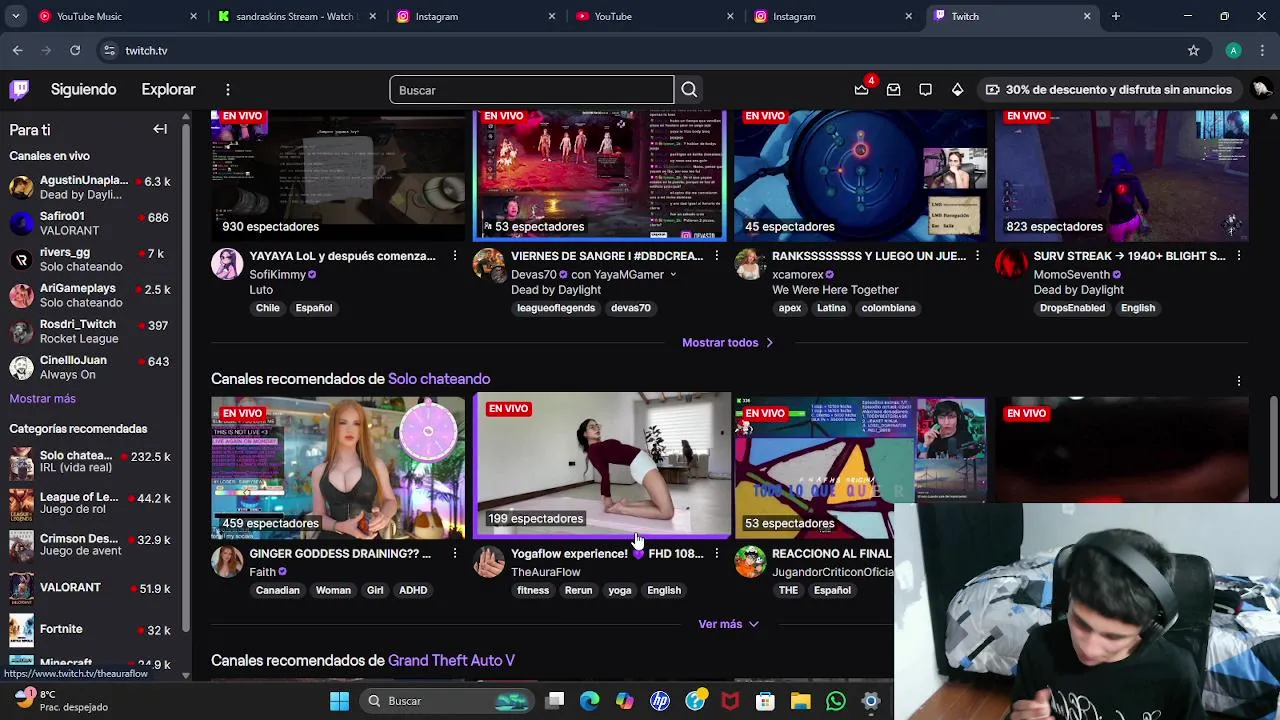Open options menu for TheAuraFlow stream

point(716,553)
